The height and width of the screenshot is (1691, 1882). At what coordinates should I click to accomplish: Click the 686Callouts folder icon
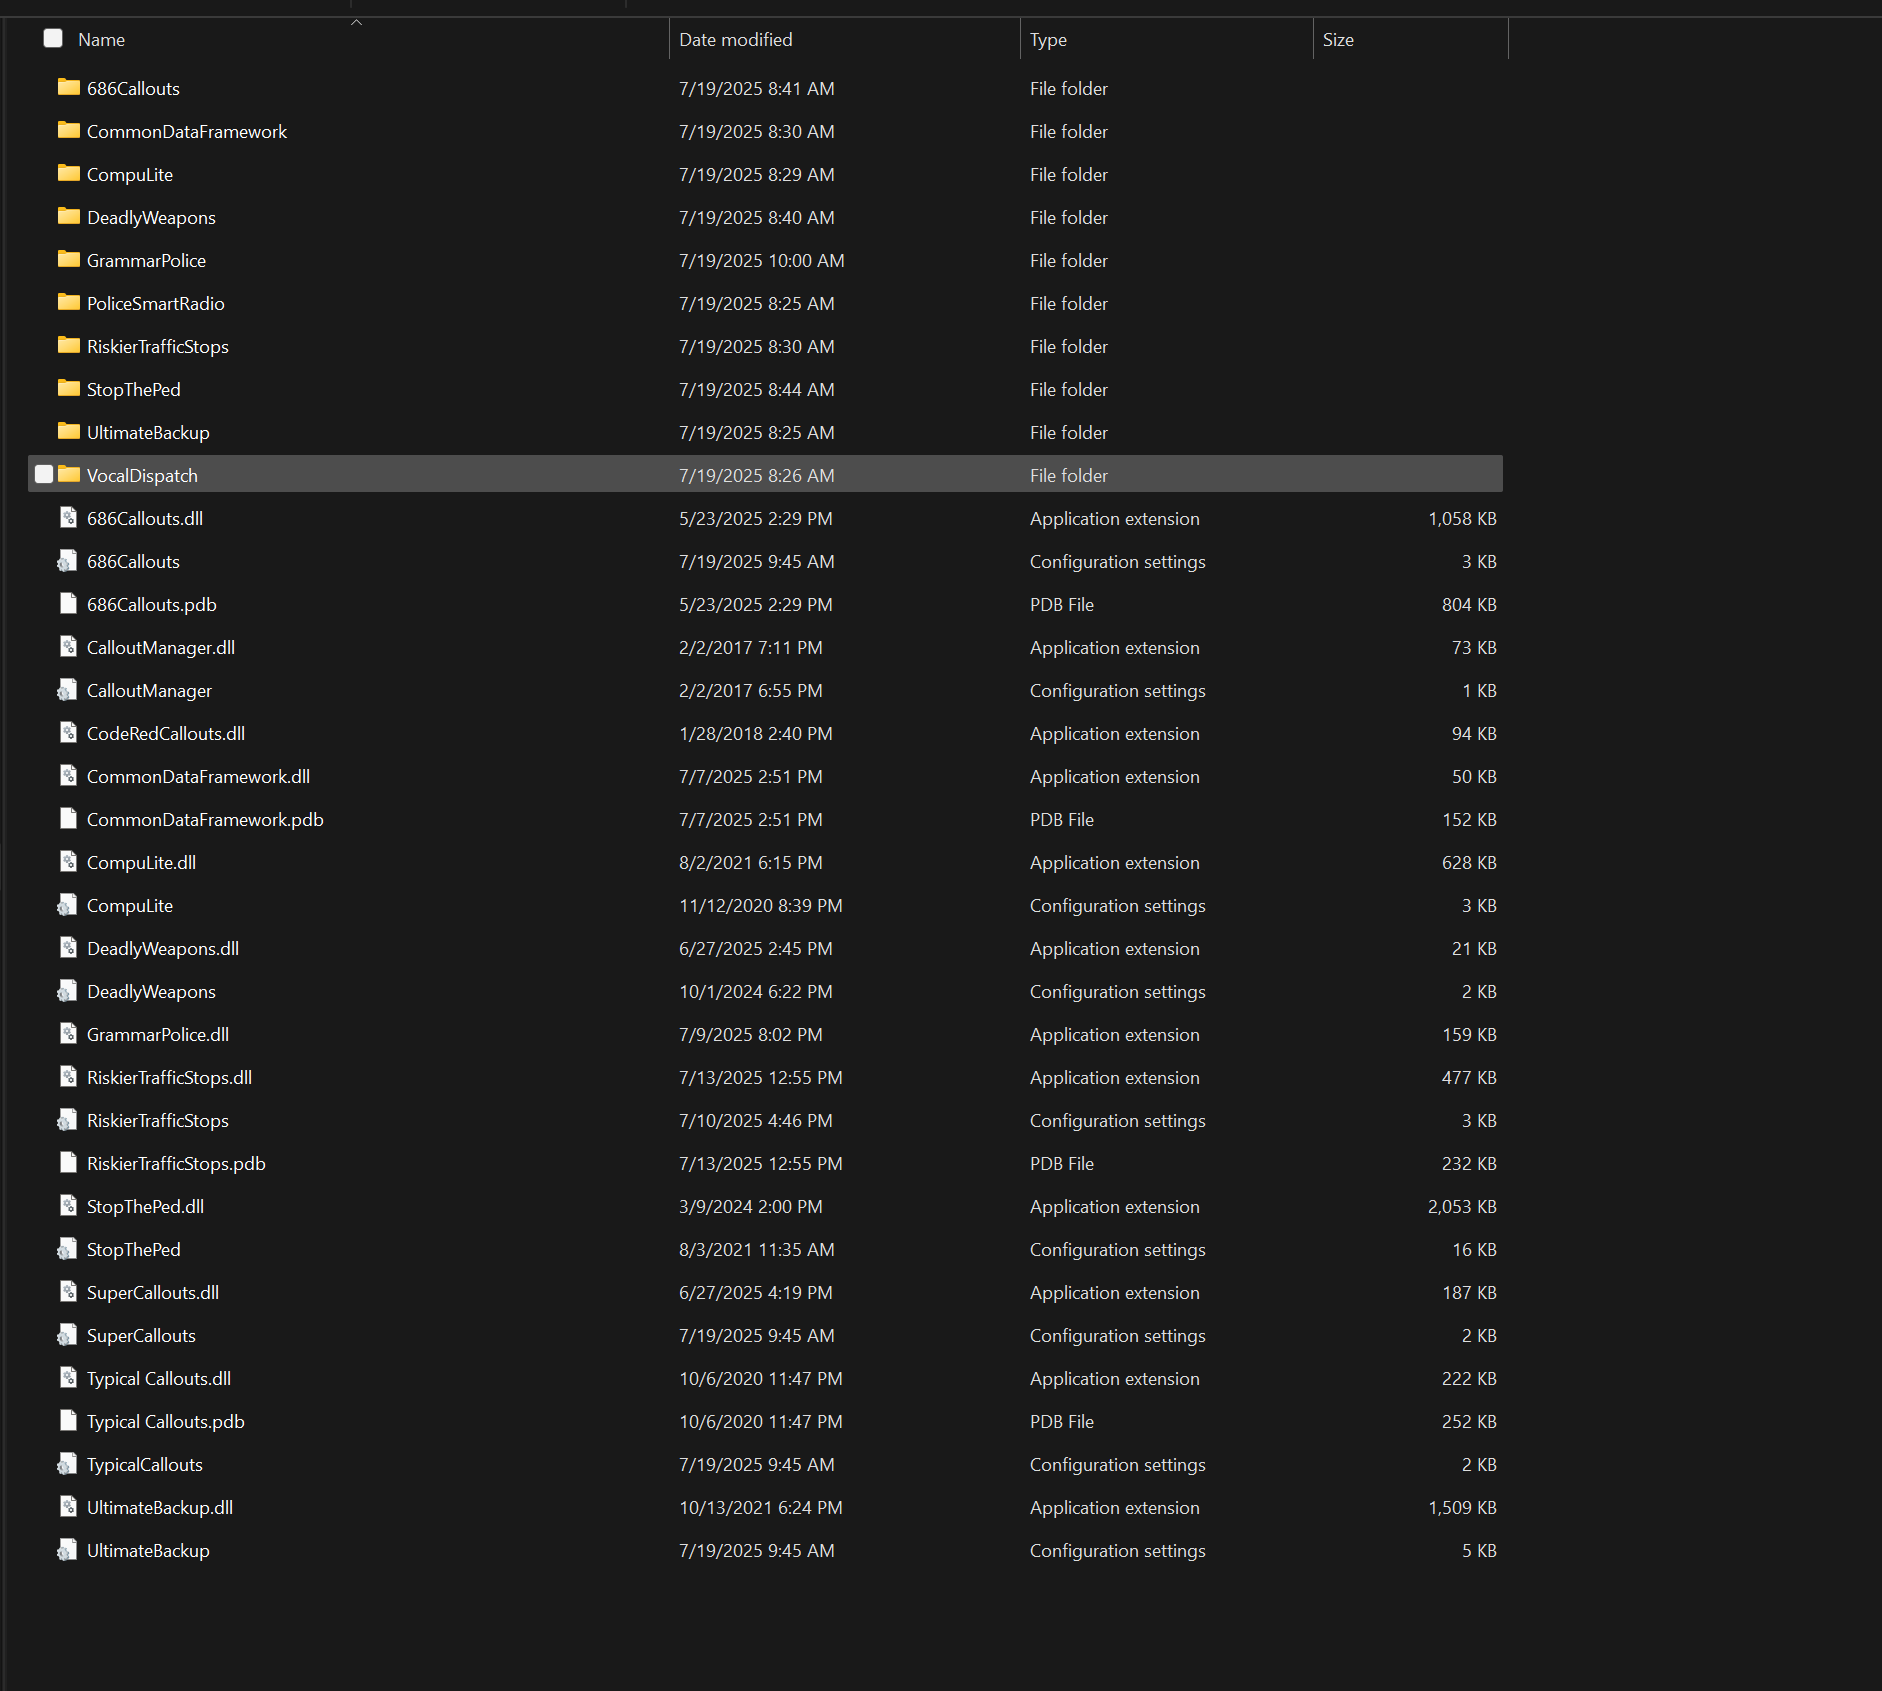pyautogui.click(x=68, y=87)
